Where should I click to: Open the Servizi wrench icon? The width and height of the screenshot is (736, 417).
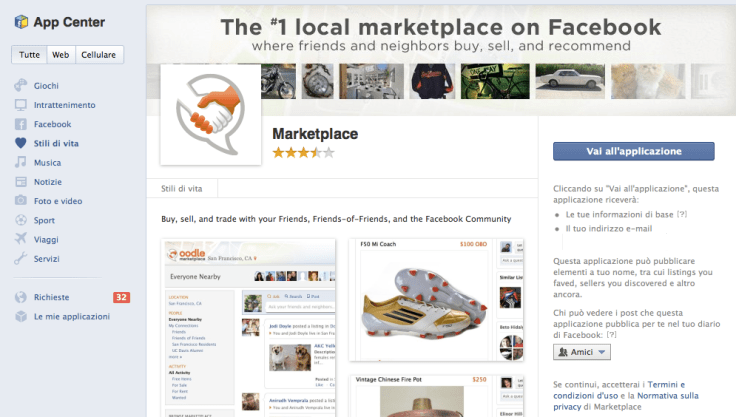(x=21, y=258)
